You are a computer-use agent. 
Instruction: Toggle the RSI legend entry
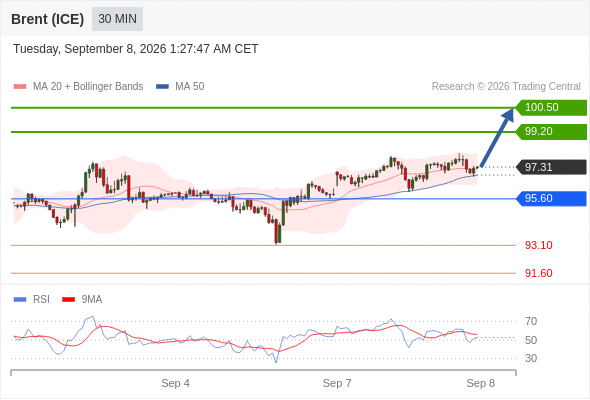point(32,300)
